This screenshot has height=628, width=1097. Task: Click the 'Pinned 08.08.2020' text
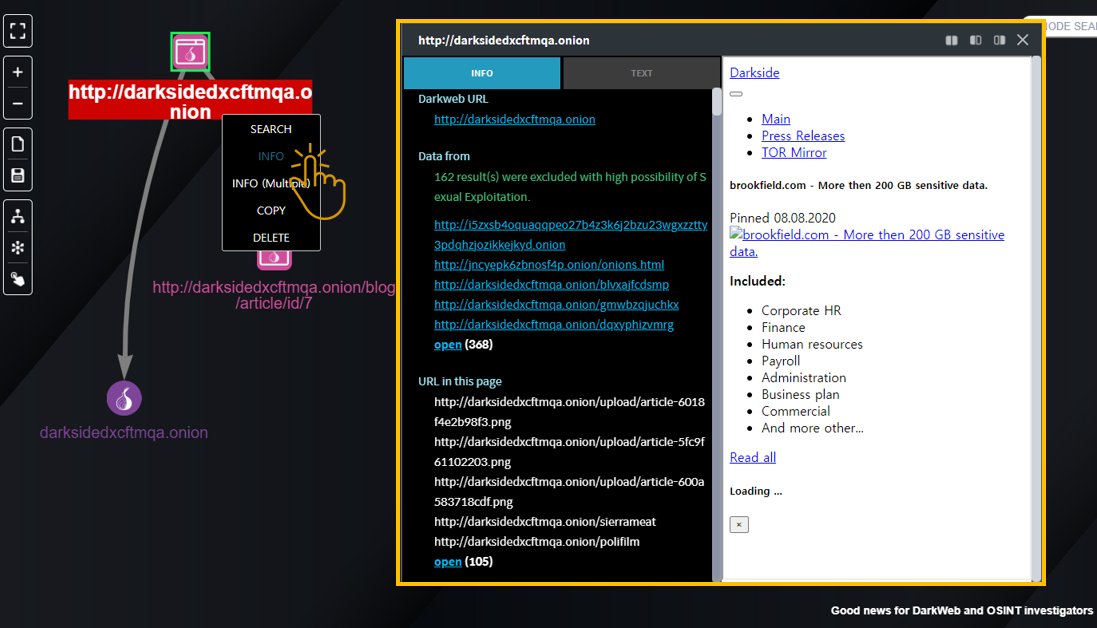(782, 217)
